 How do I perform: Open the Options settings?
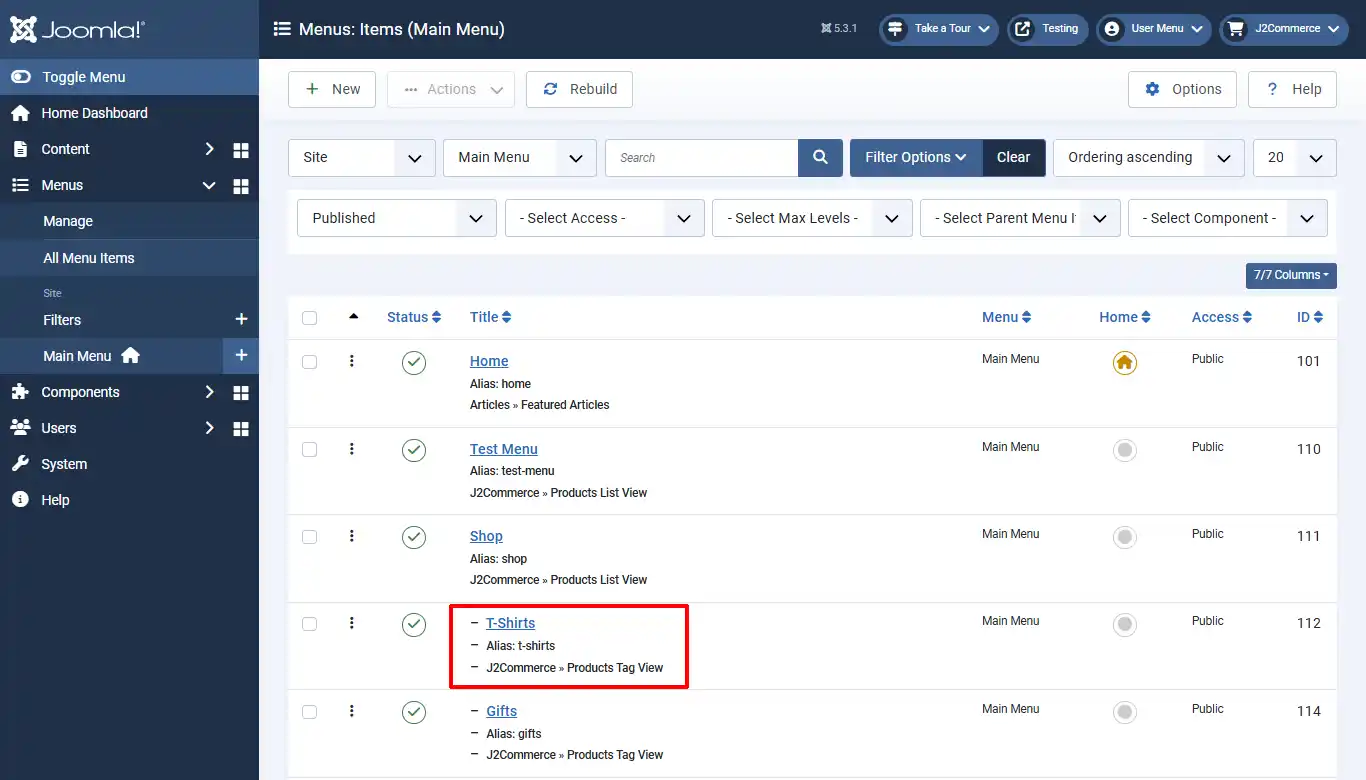pyautogui.click(x=1182, y=89)
